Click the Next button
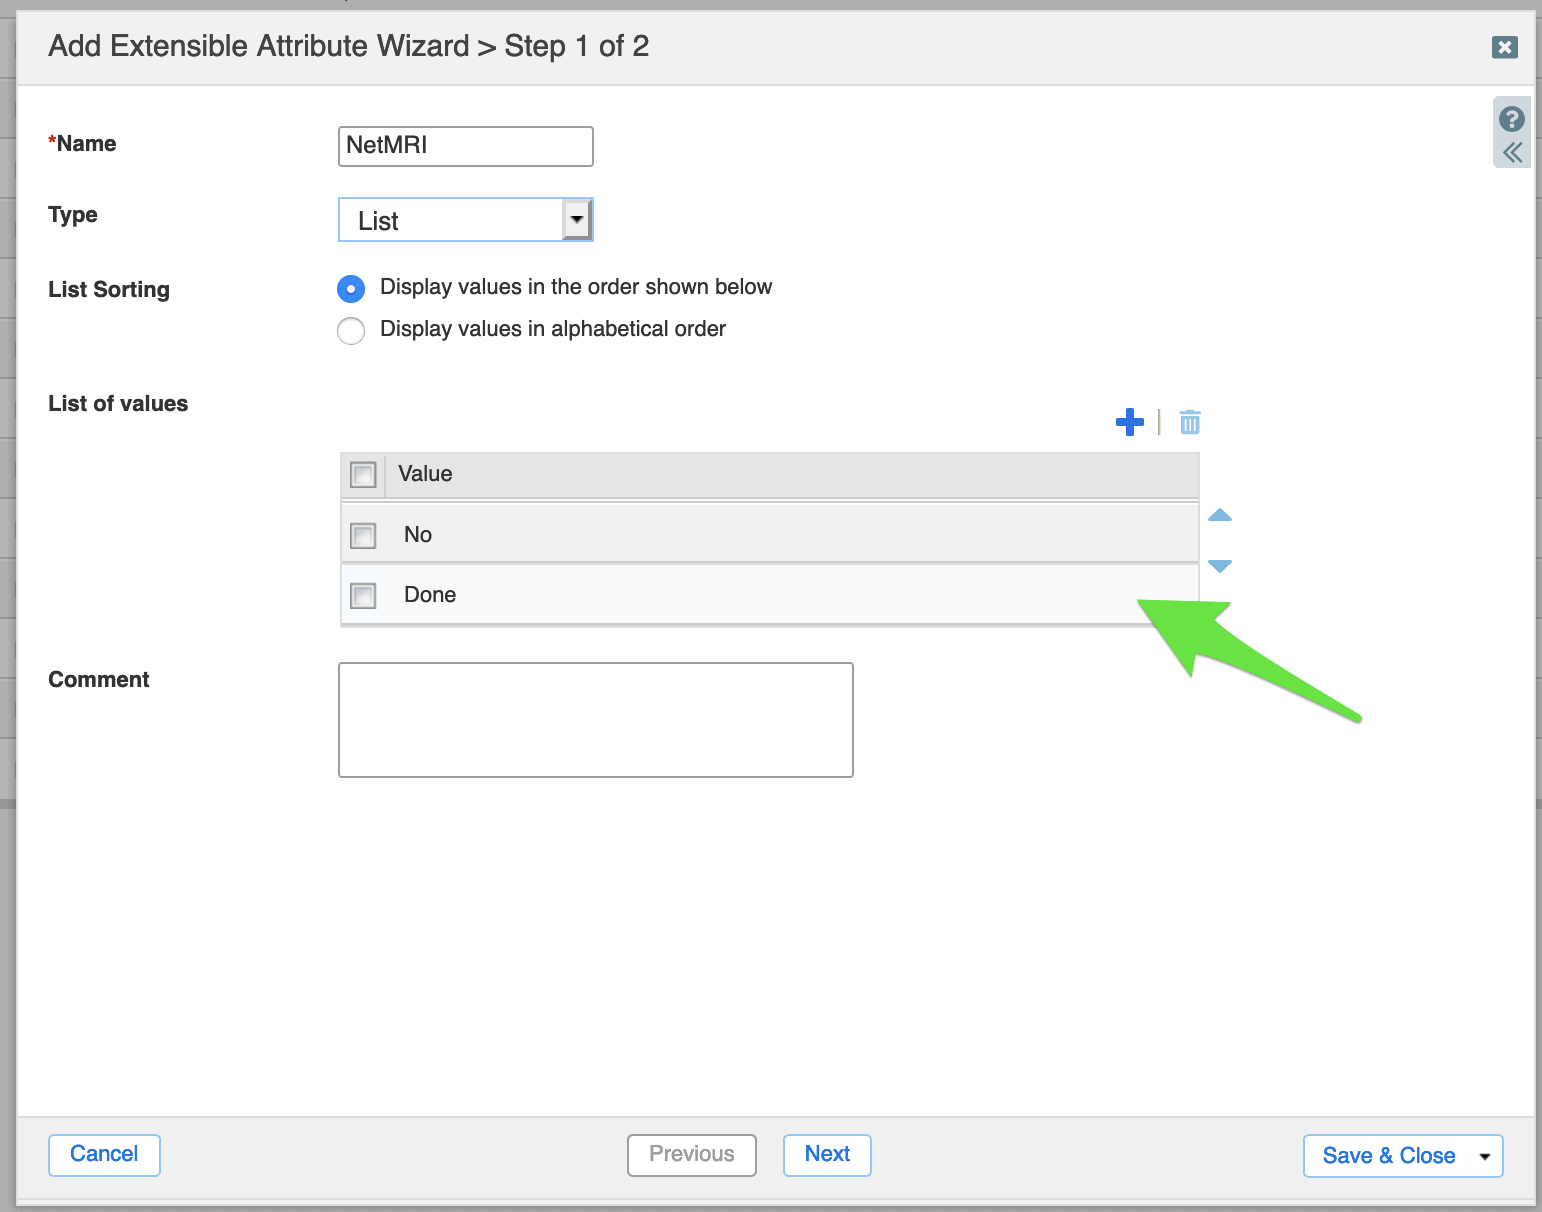This screenshot has width=1542, height=1212. [827, 1155]
